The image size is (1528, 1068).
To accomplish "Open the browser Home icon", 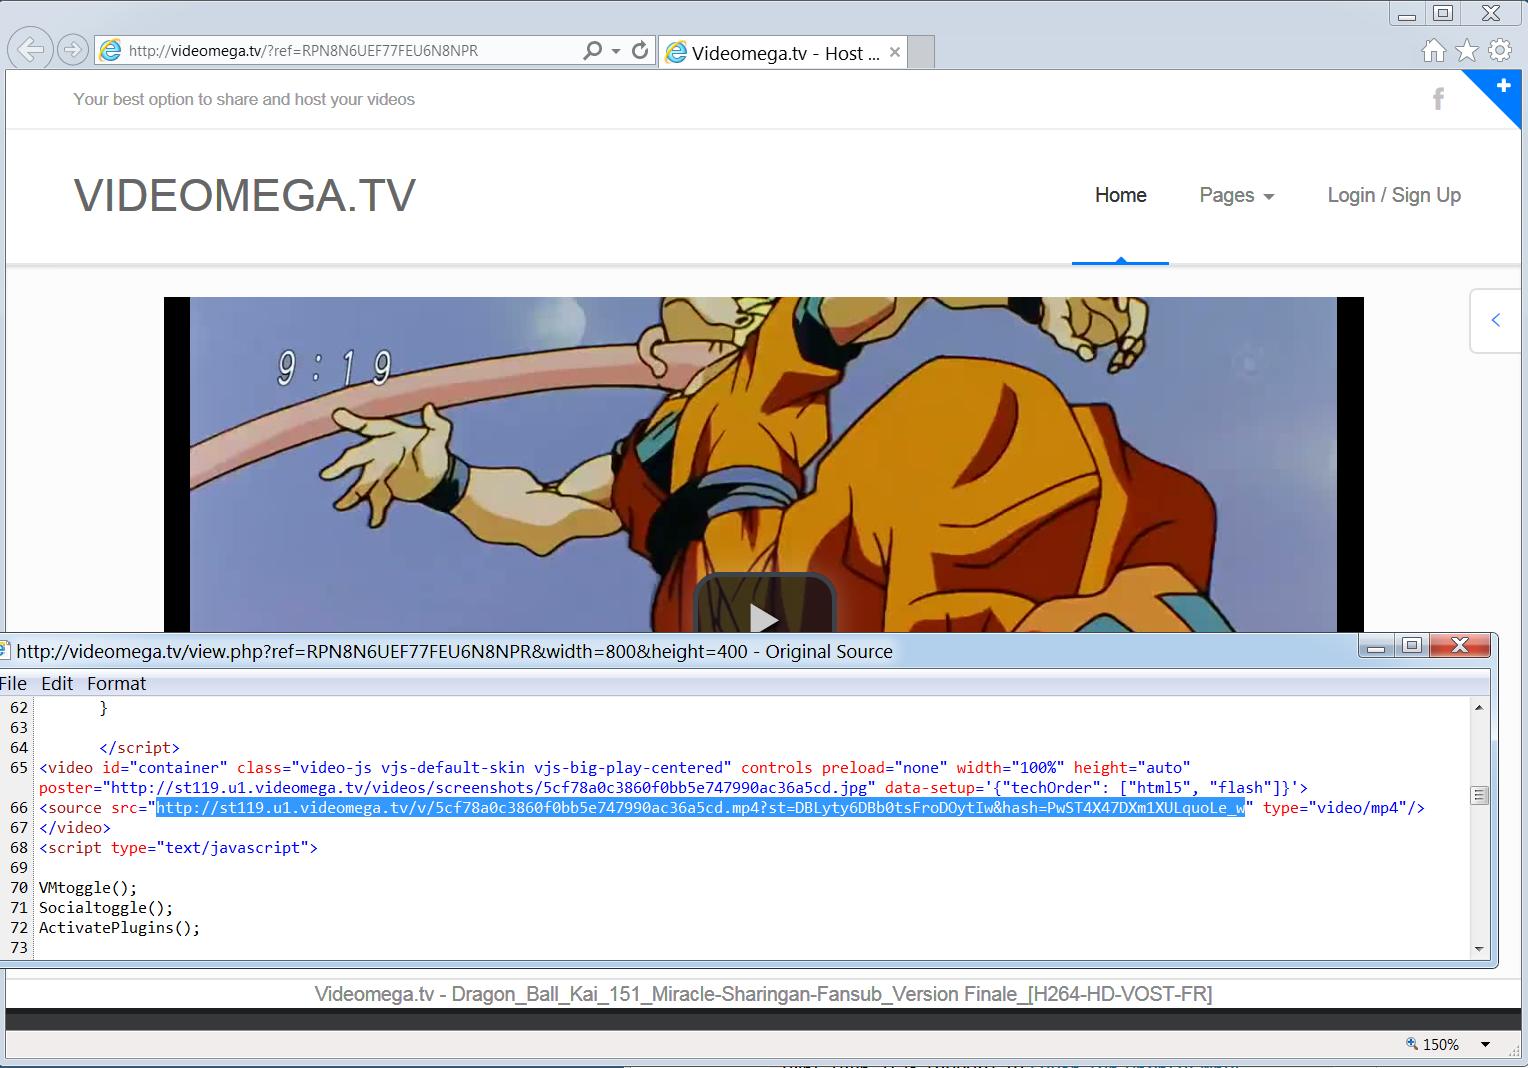I will 1434,50.
